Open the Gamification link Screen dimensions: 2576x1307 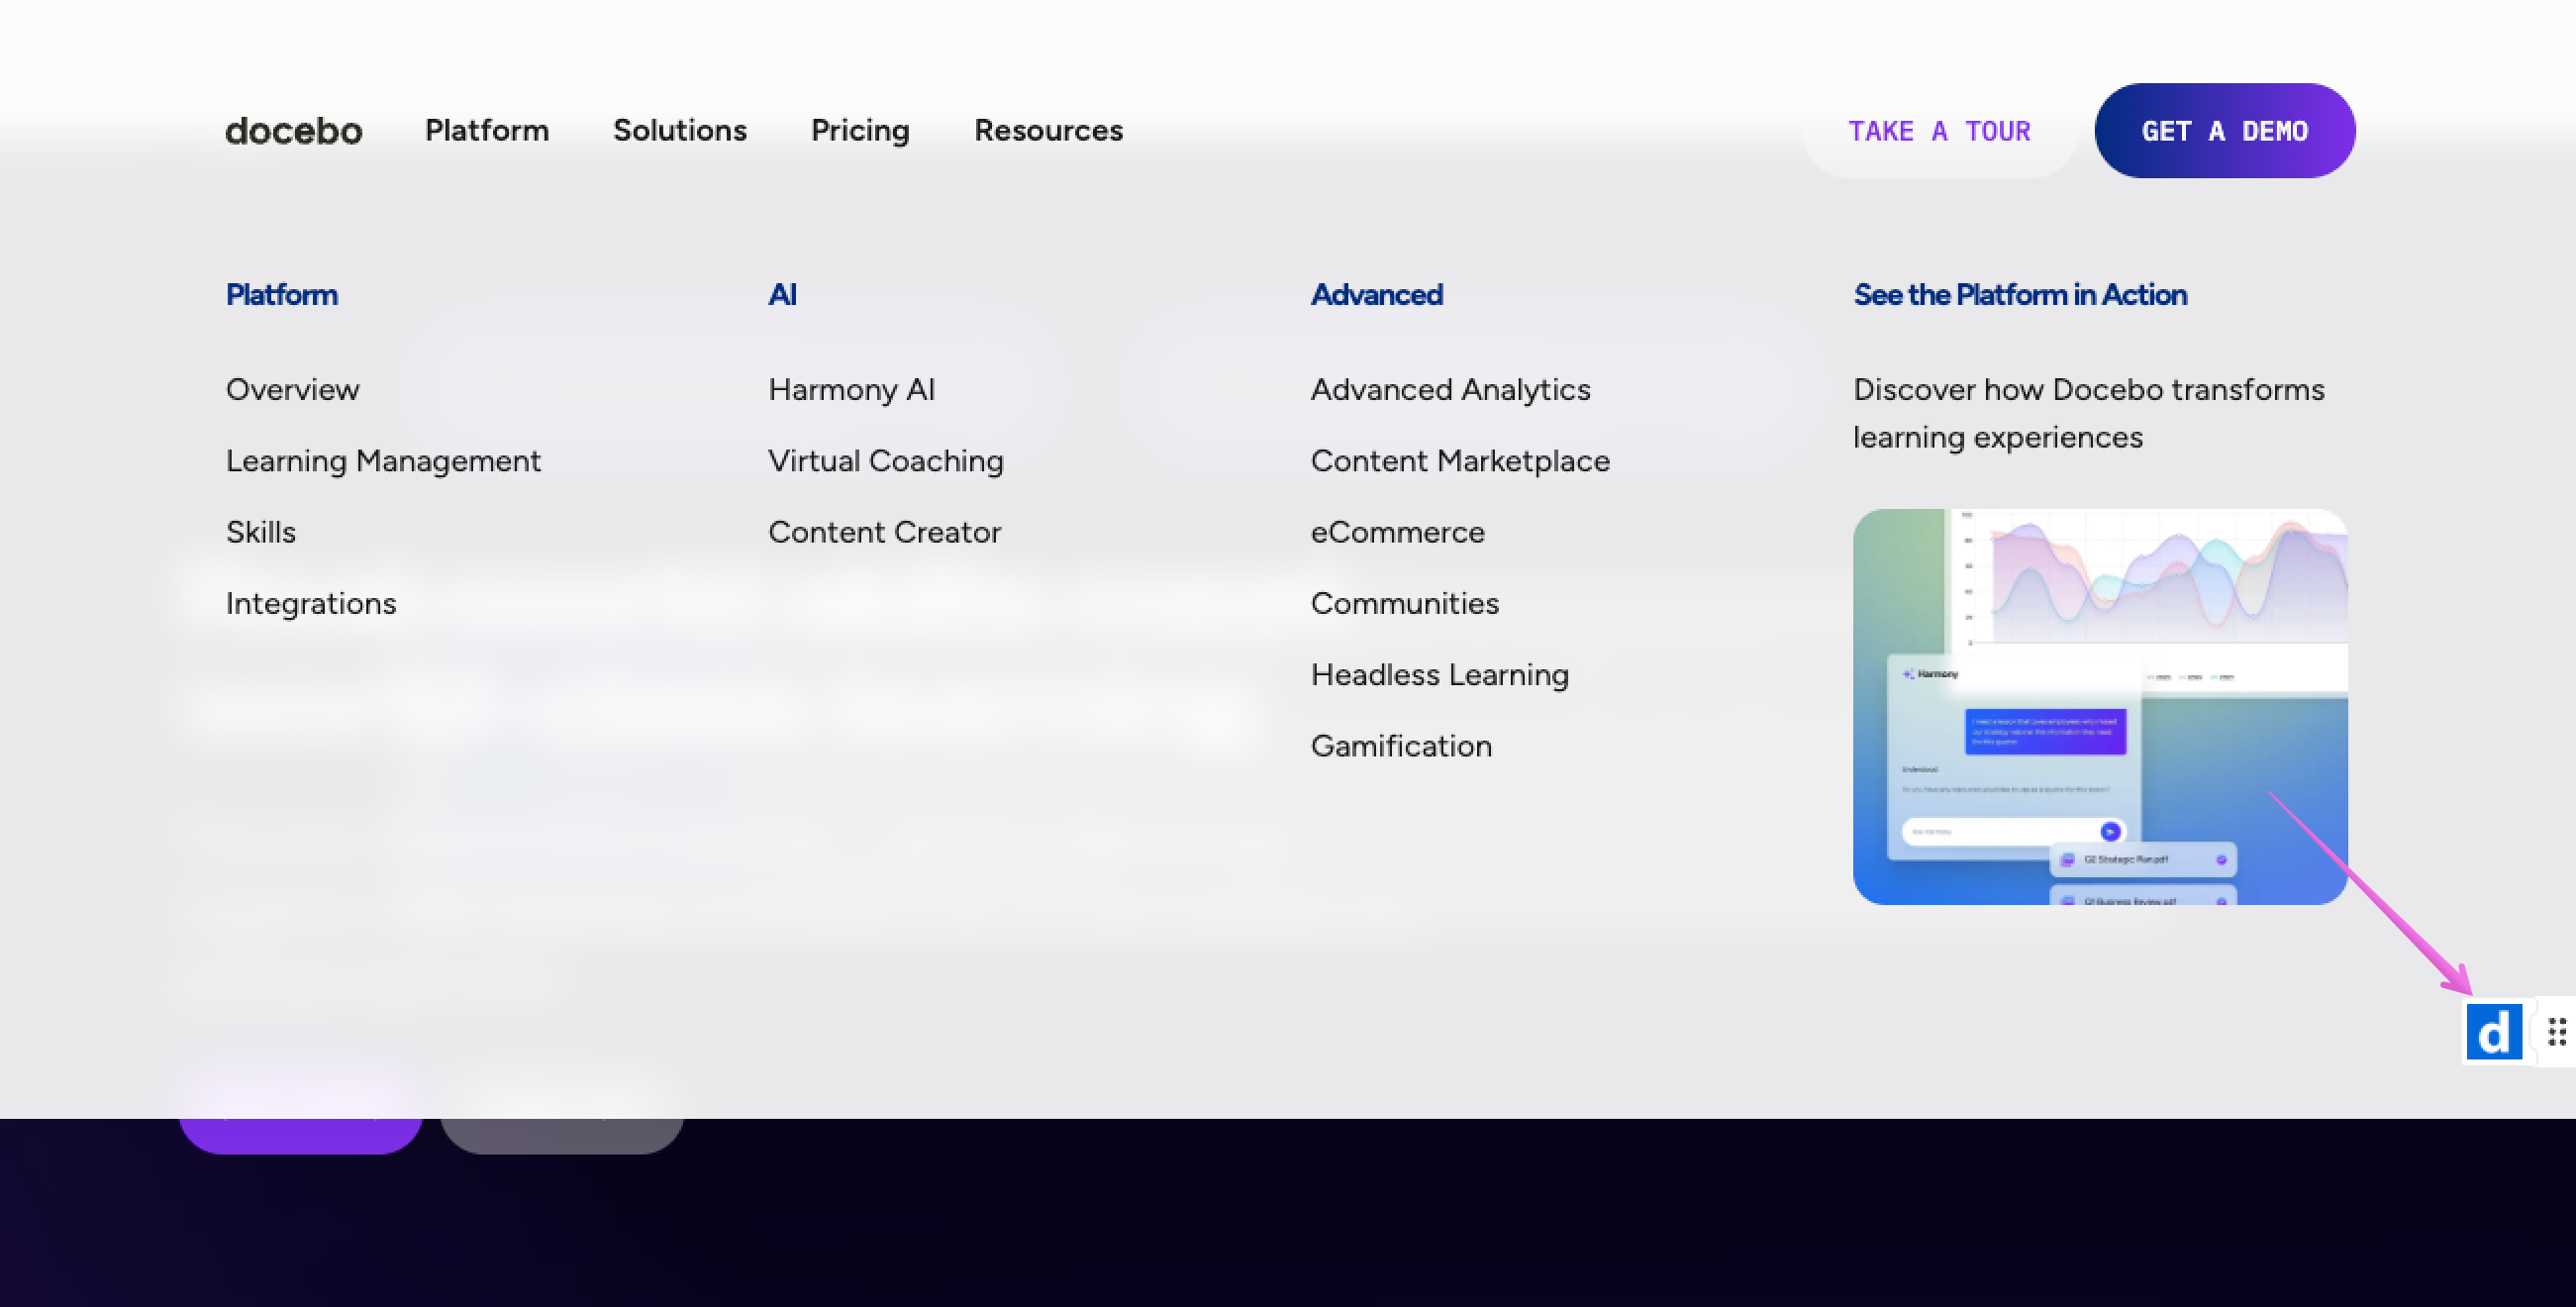coord(1401,746)
